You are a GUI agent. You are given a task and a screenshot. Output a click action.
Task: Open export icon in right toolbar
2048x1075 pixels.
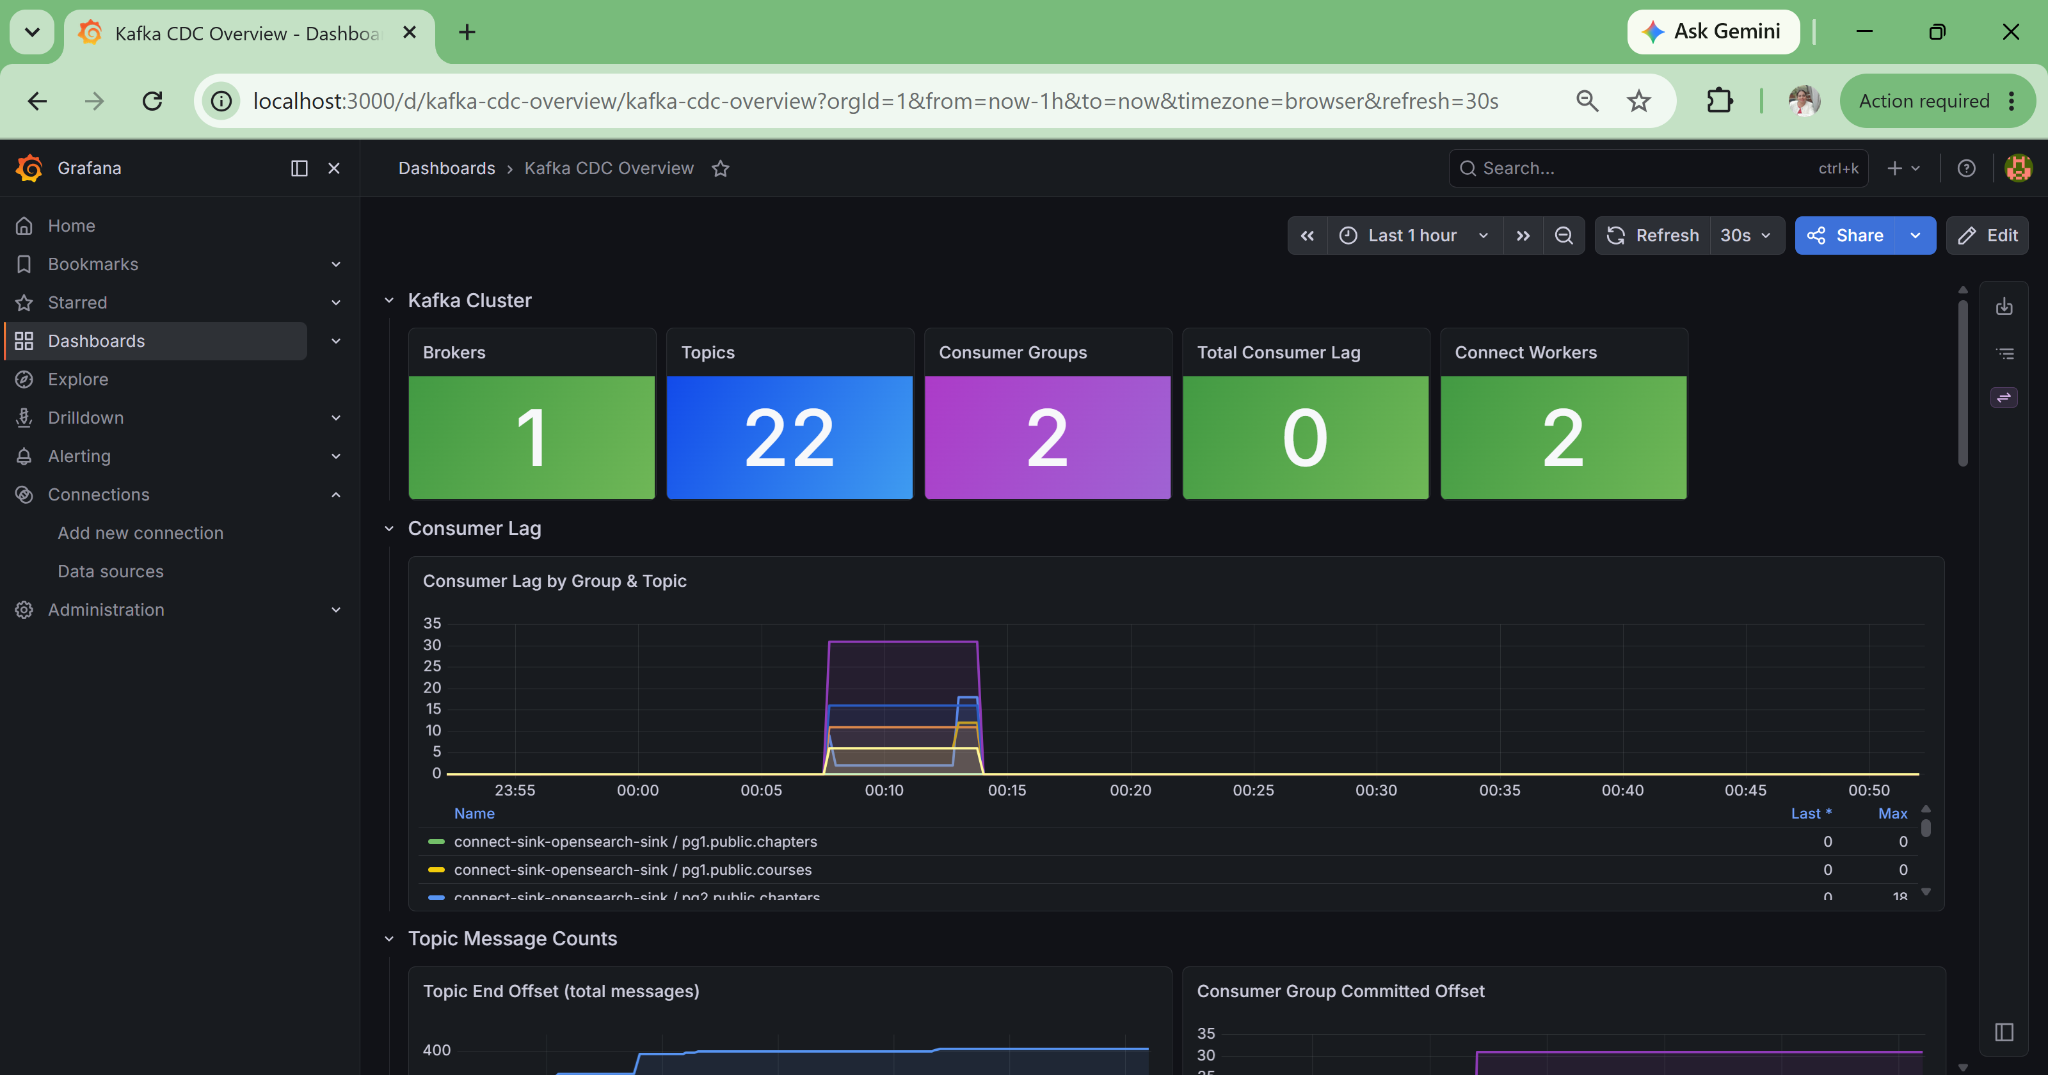[2004, 307]
